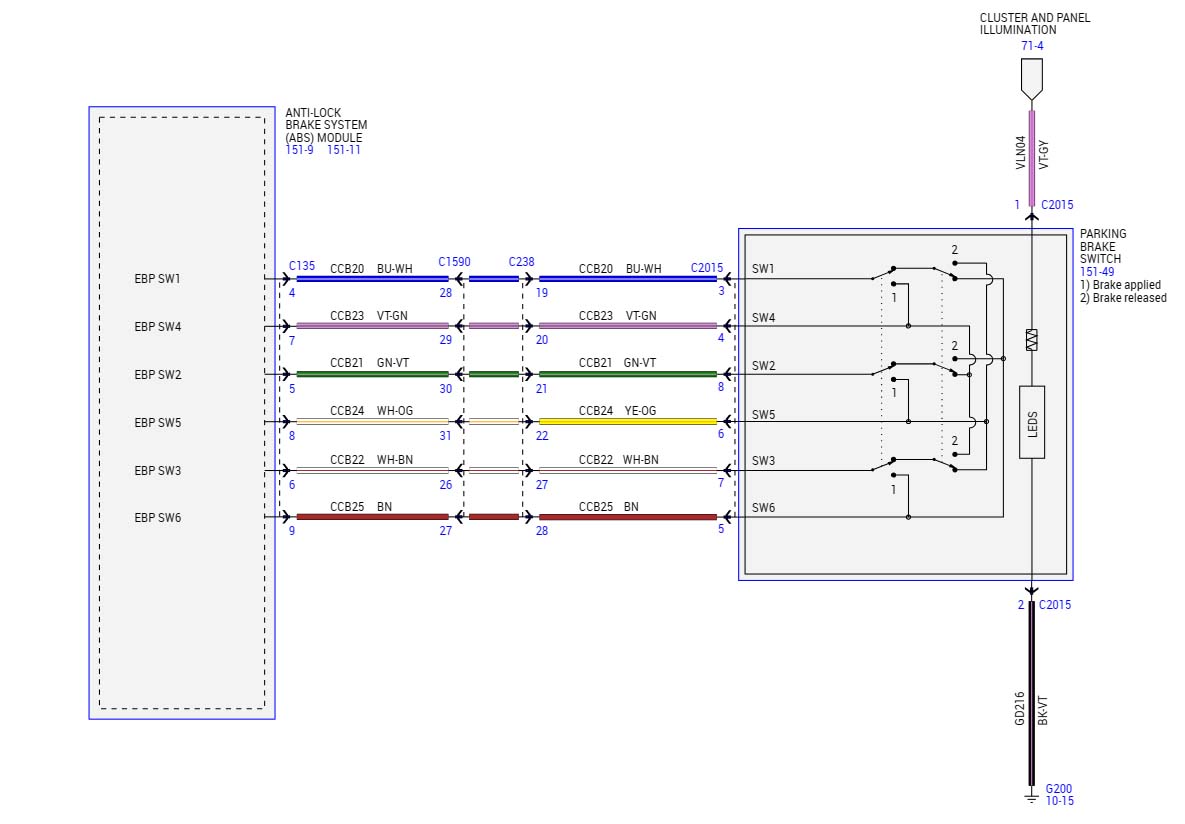Click the SW1 switch contact symbol
The height and width of the screenshot is (824, 1185).
[912, 272]
